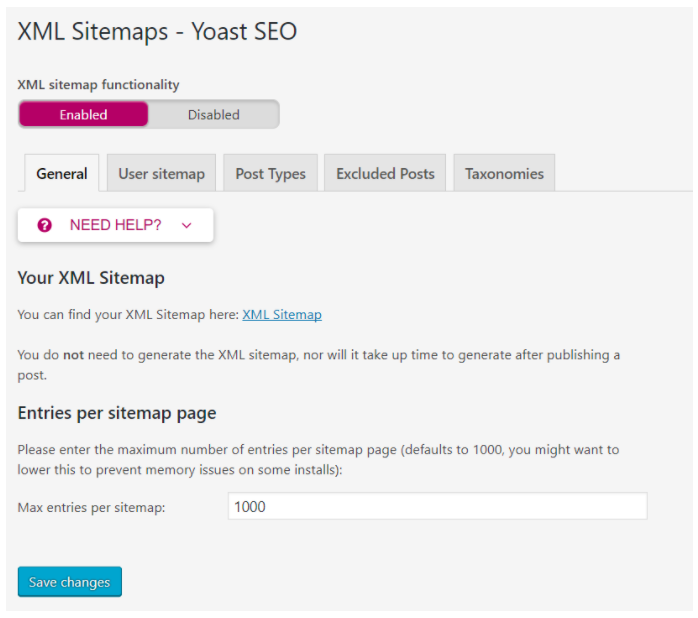Image resolution: width=698 pixels, height=618 pixels.
Task: Click the Save changes button
Action: click(70, 581)
